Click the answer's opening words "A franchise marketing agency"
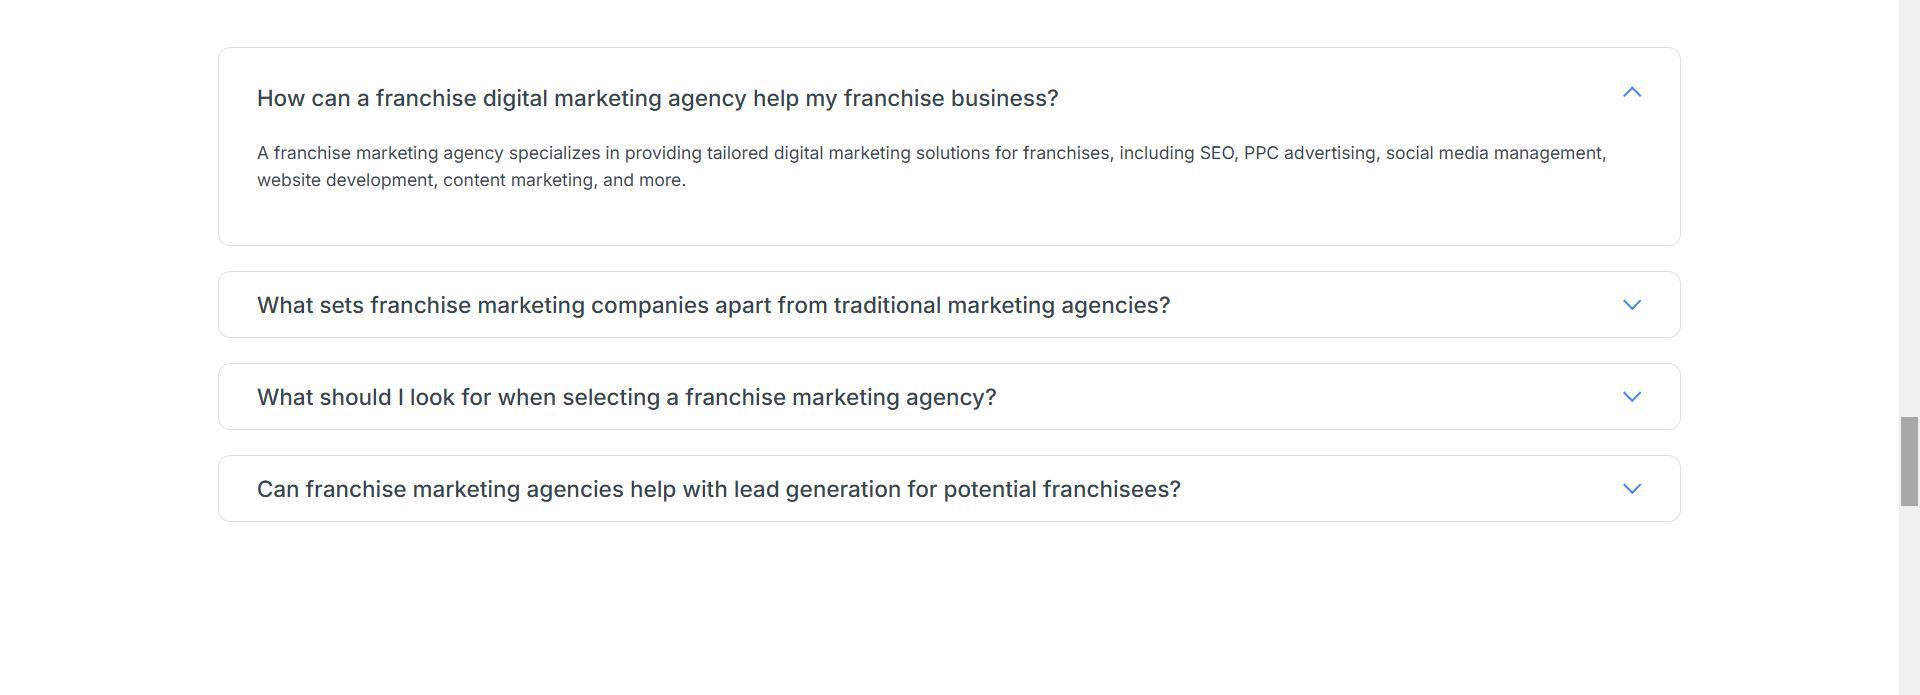 tap(380, 154)
